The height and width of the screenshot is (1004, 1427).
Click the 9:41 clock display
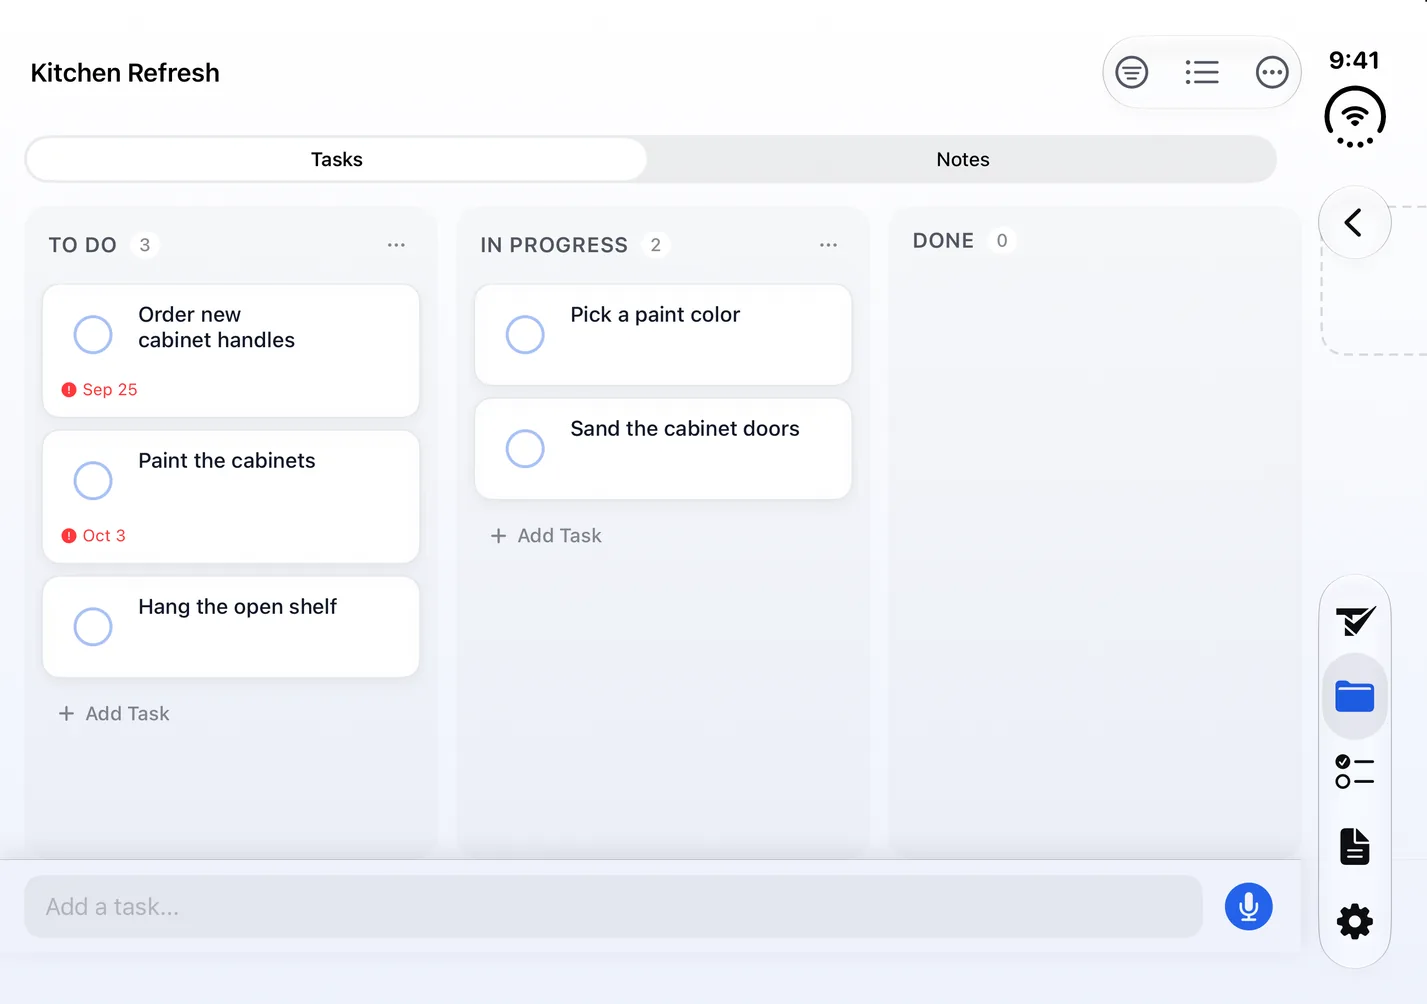(x=1354, y=60)
